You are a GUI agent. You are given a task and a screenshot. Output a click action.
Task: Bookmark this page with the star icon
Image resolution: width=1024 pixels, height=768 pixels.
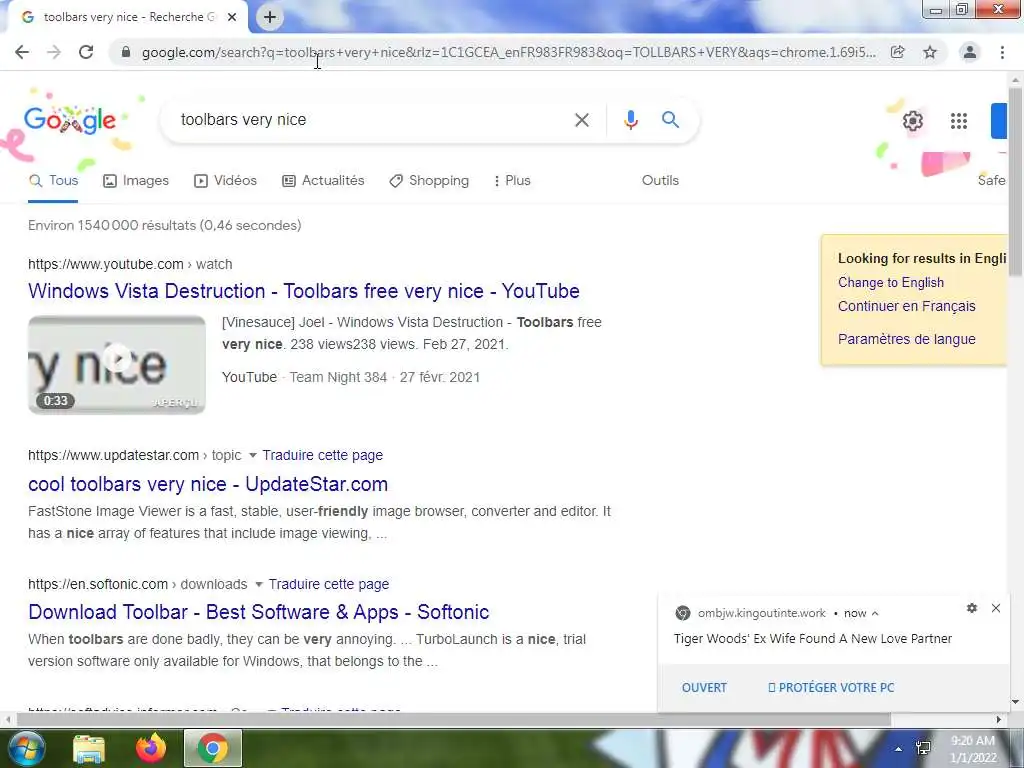coord(930,52)
